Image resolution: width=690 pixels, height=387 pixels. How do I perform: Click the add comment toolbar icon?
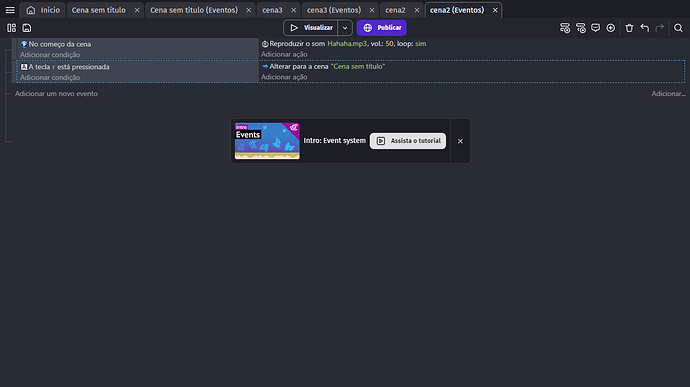tap(595, 28)
